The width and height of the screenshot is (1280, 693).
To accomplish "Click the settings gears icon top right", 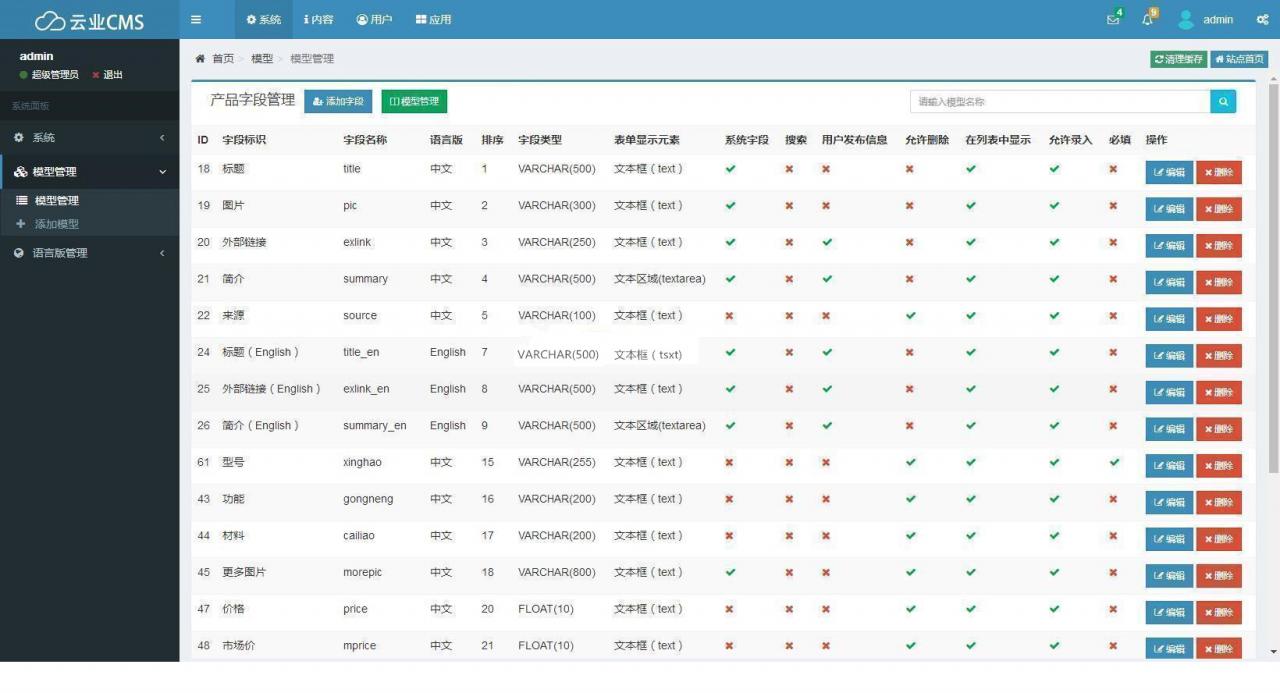I will [1262, 20].
